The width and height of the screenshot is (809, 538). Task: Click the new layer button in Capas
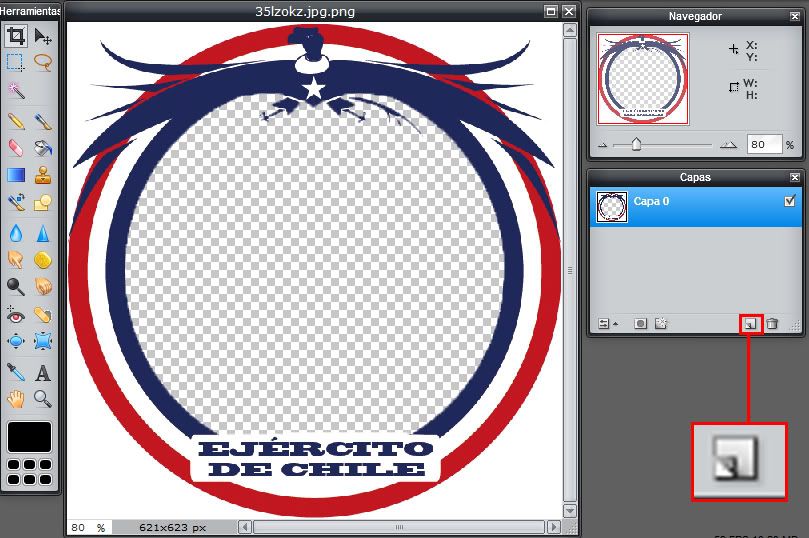tap(750, 324)
